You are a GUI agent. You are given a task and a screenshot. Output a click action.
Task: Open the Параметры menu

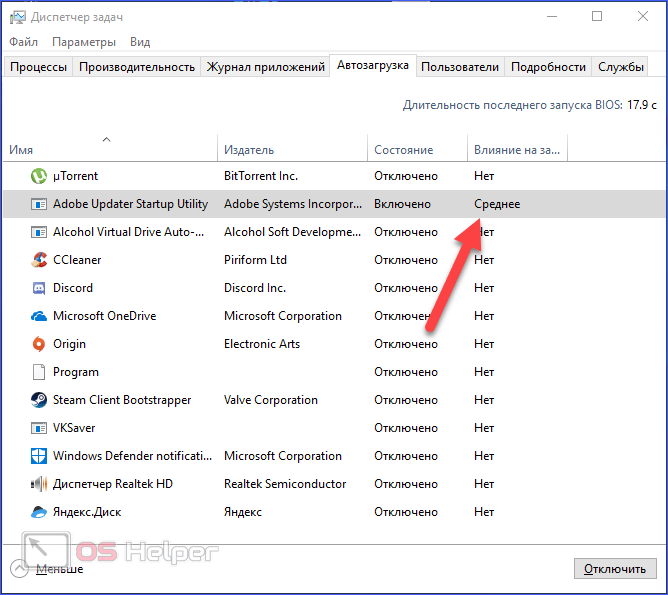coord(84,42)
